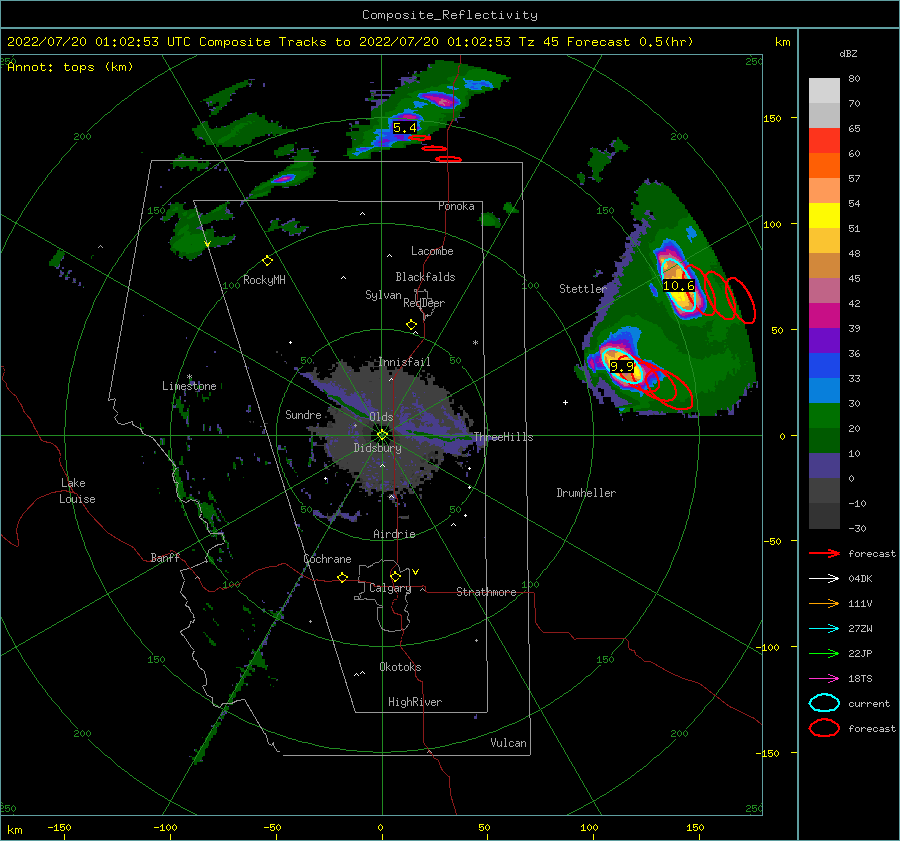Click the Strathmore label
The image size is (900, 841).
pyautogui.click(x=486, y=592)
